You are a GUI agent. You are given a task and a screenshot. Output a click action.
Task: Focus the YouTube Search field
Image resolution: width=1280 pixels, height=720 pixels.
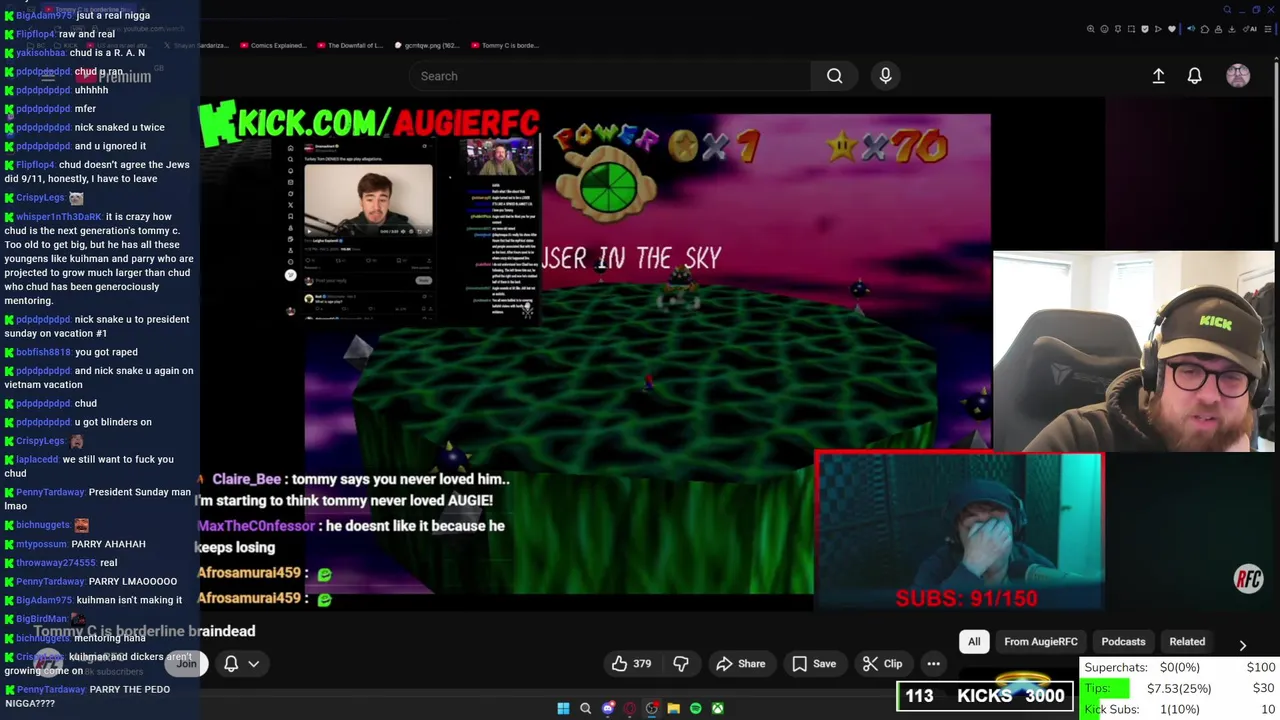click(610, 76)
